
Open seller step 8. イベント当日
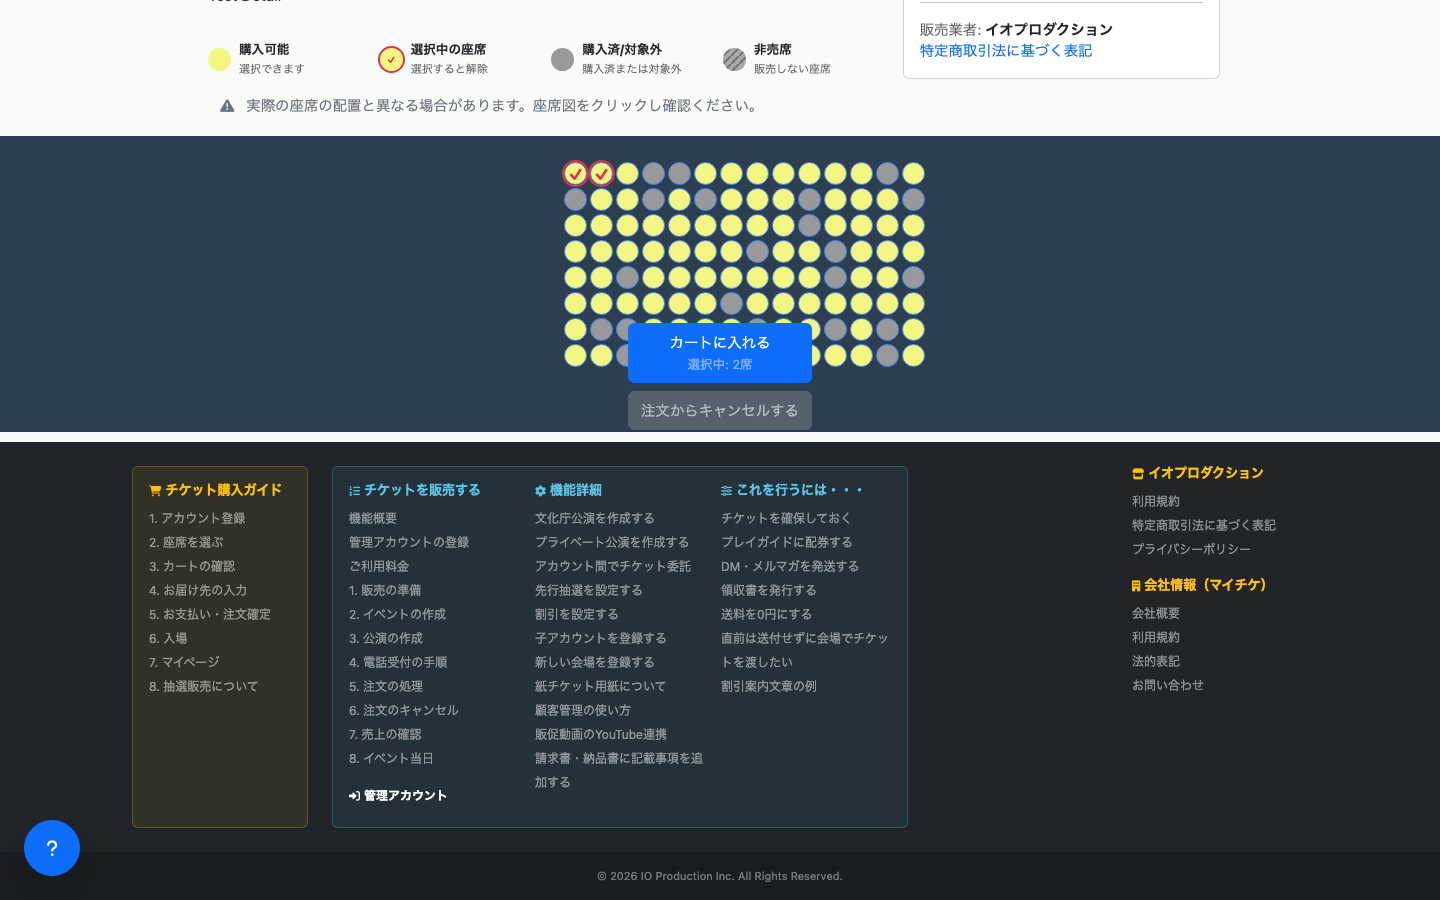[x=391, y=758]
